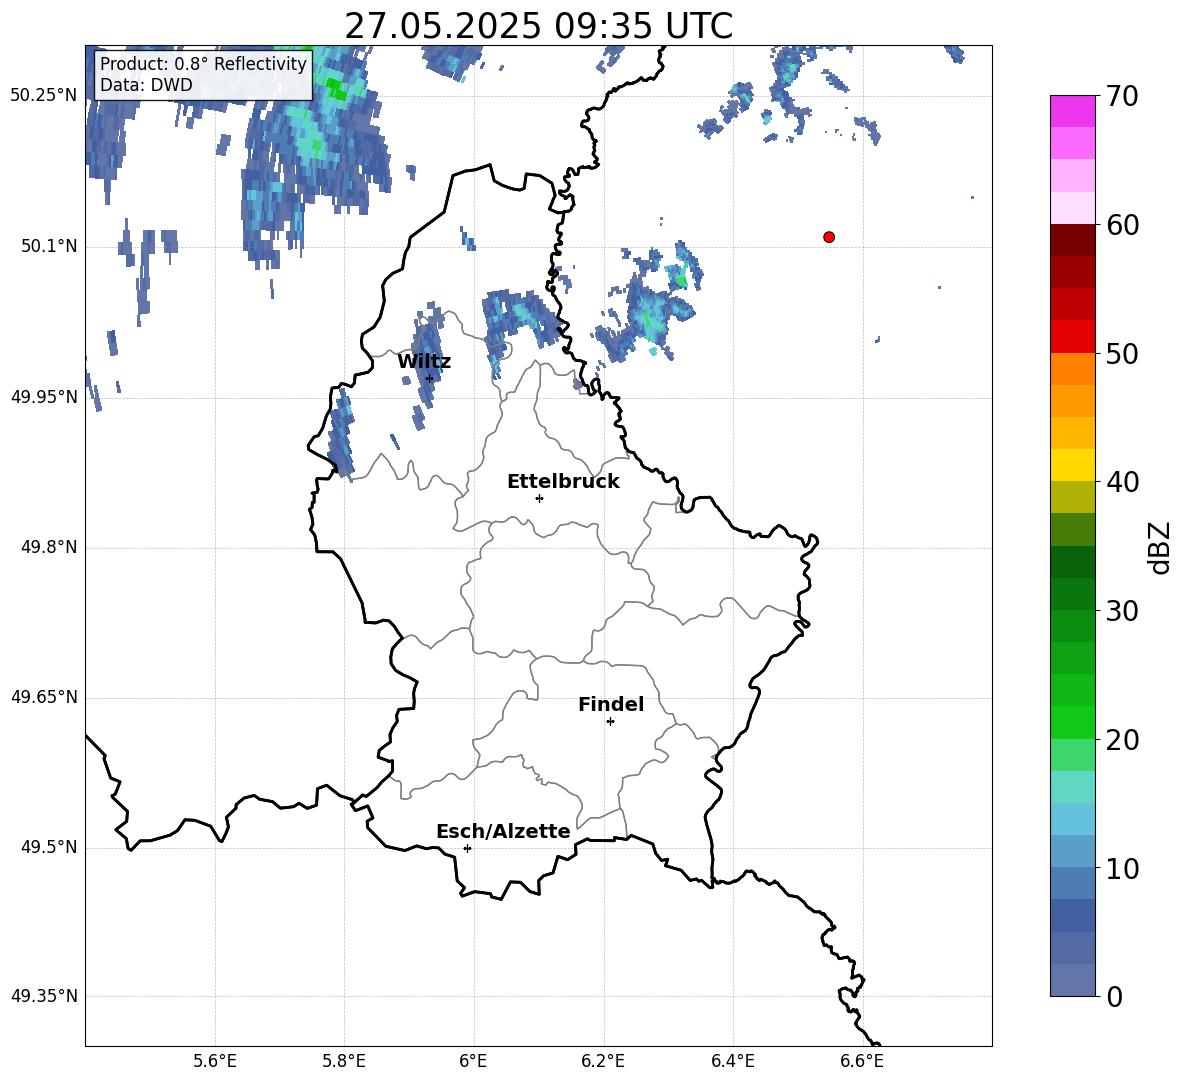Click the Findel cross marker
Screen dimensions: 1184x1081
point(610,722)
